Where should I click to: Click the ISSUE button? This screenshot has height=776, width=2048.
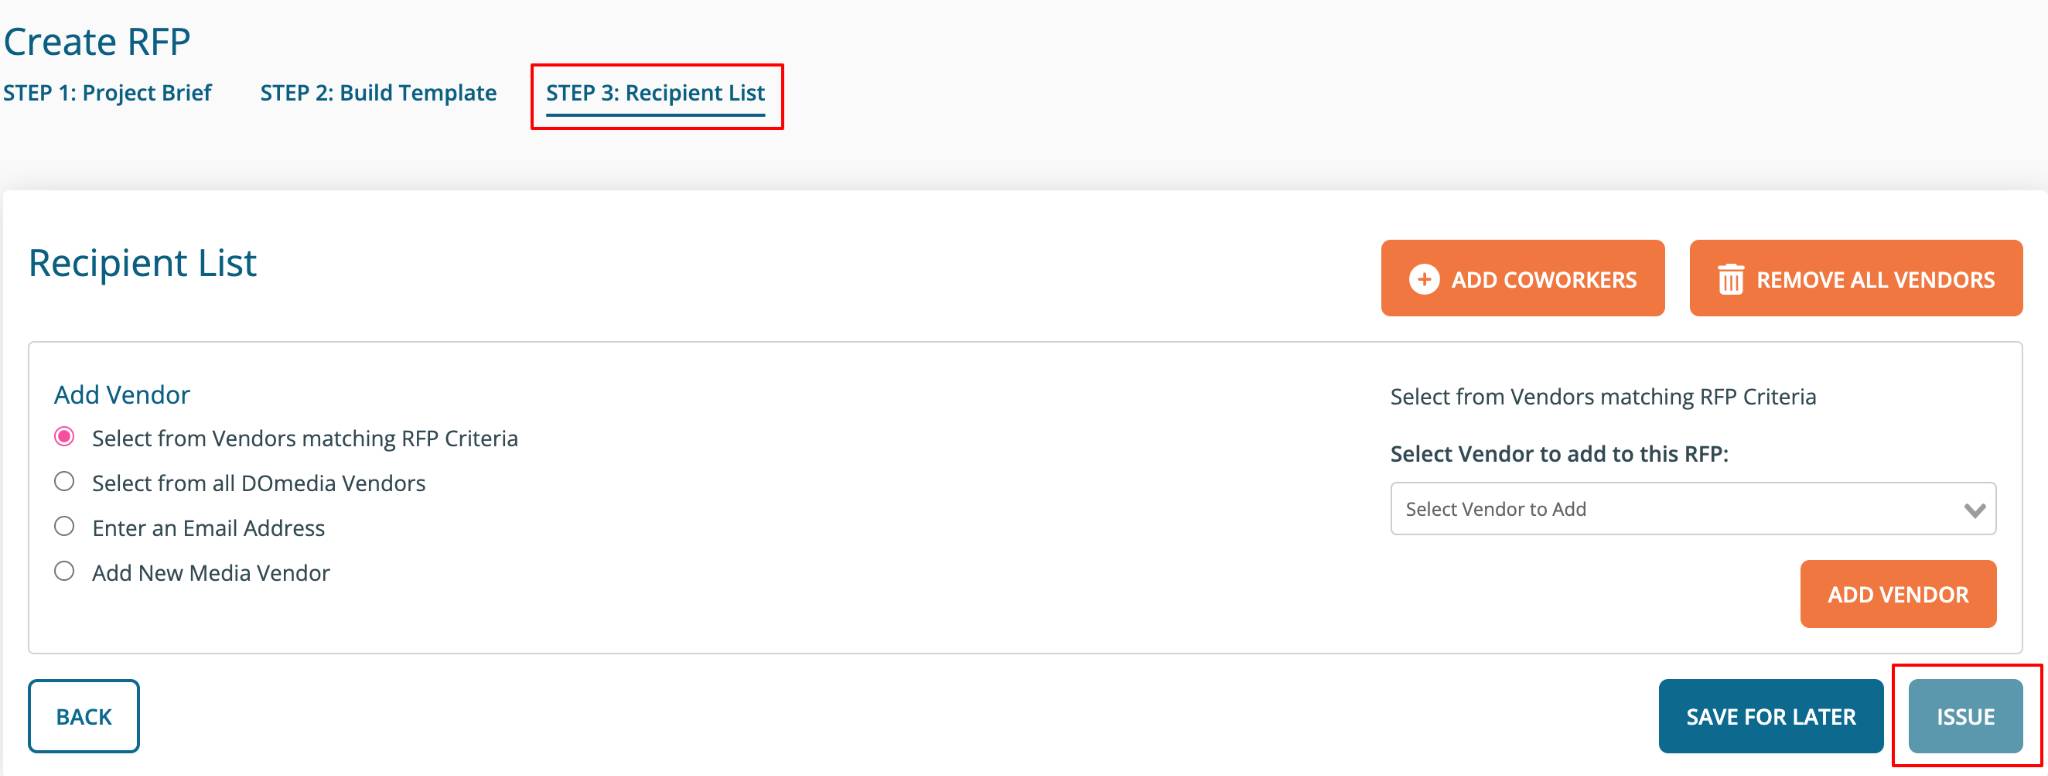pos(1965,716)
